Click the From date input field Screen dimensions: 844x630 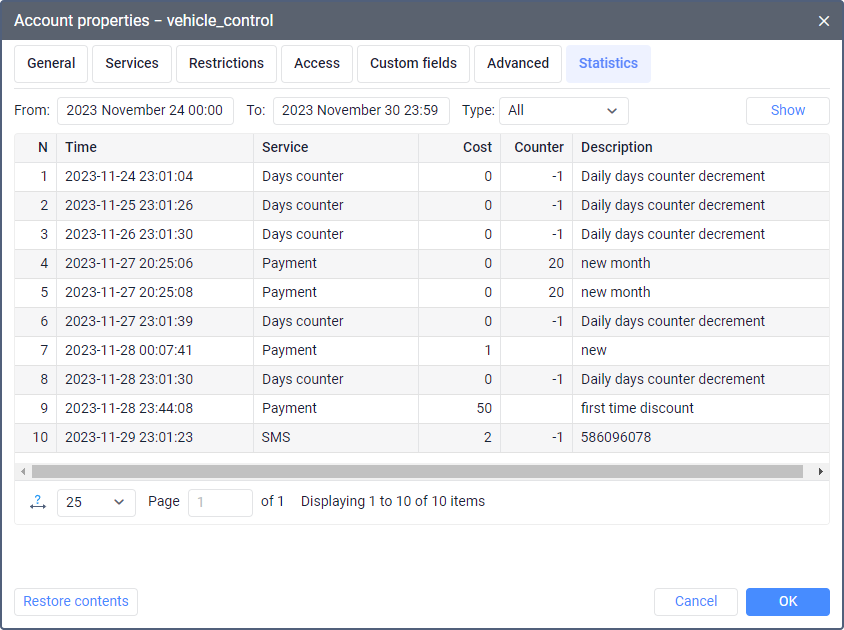[x=145, y=111]
